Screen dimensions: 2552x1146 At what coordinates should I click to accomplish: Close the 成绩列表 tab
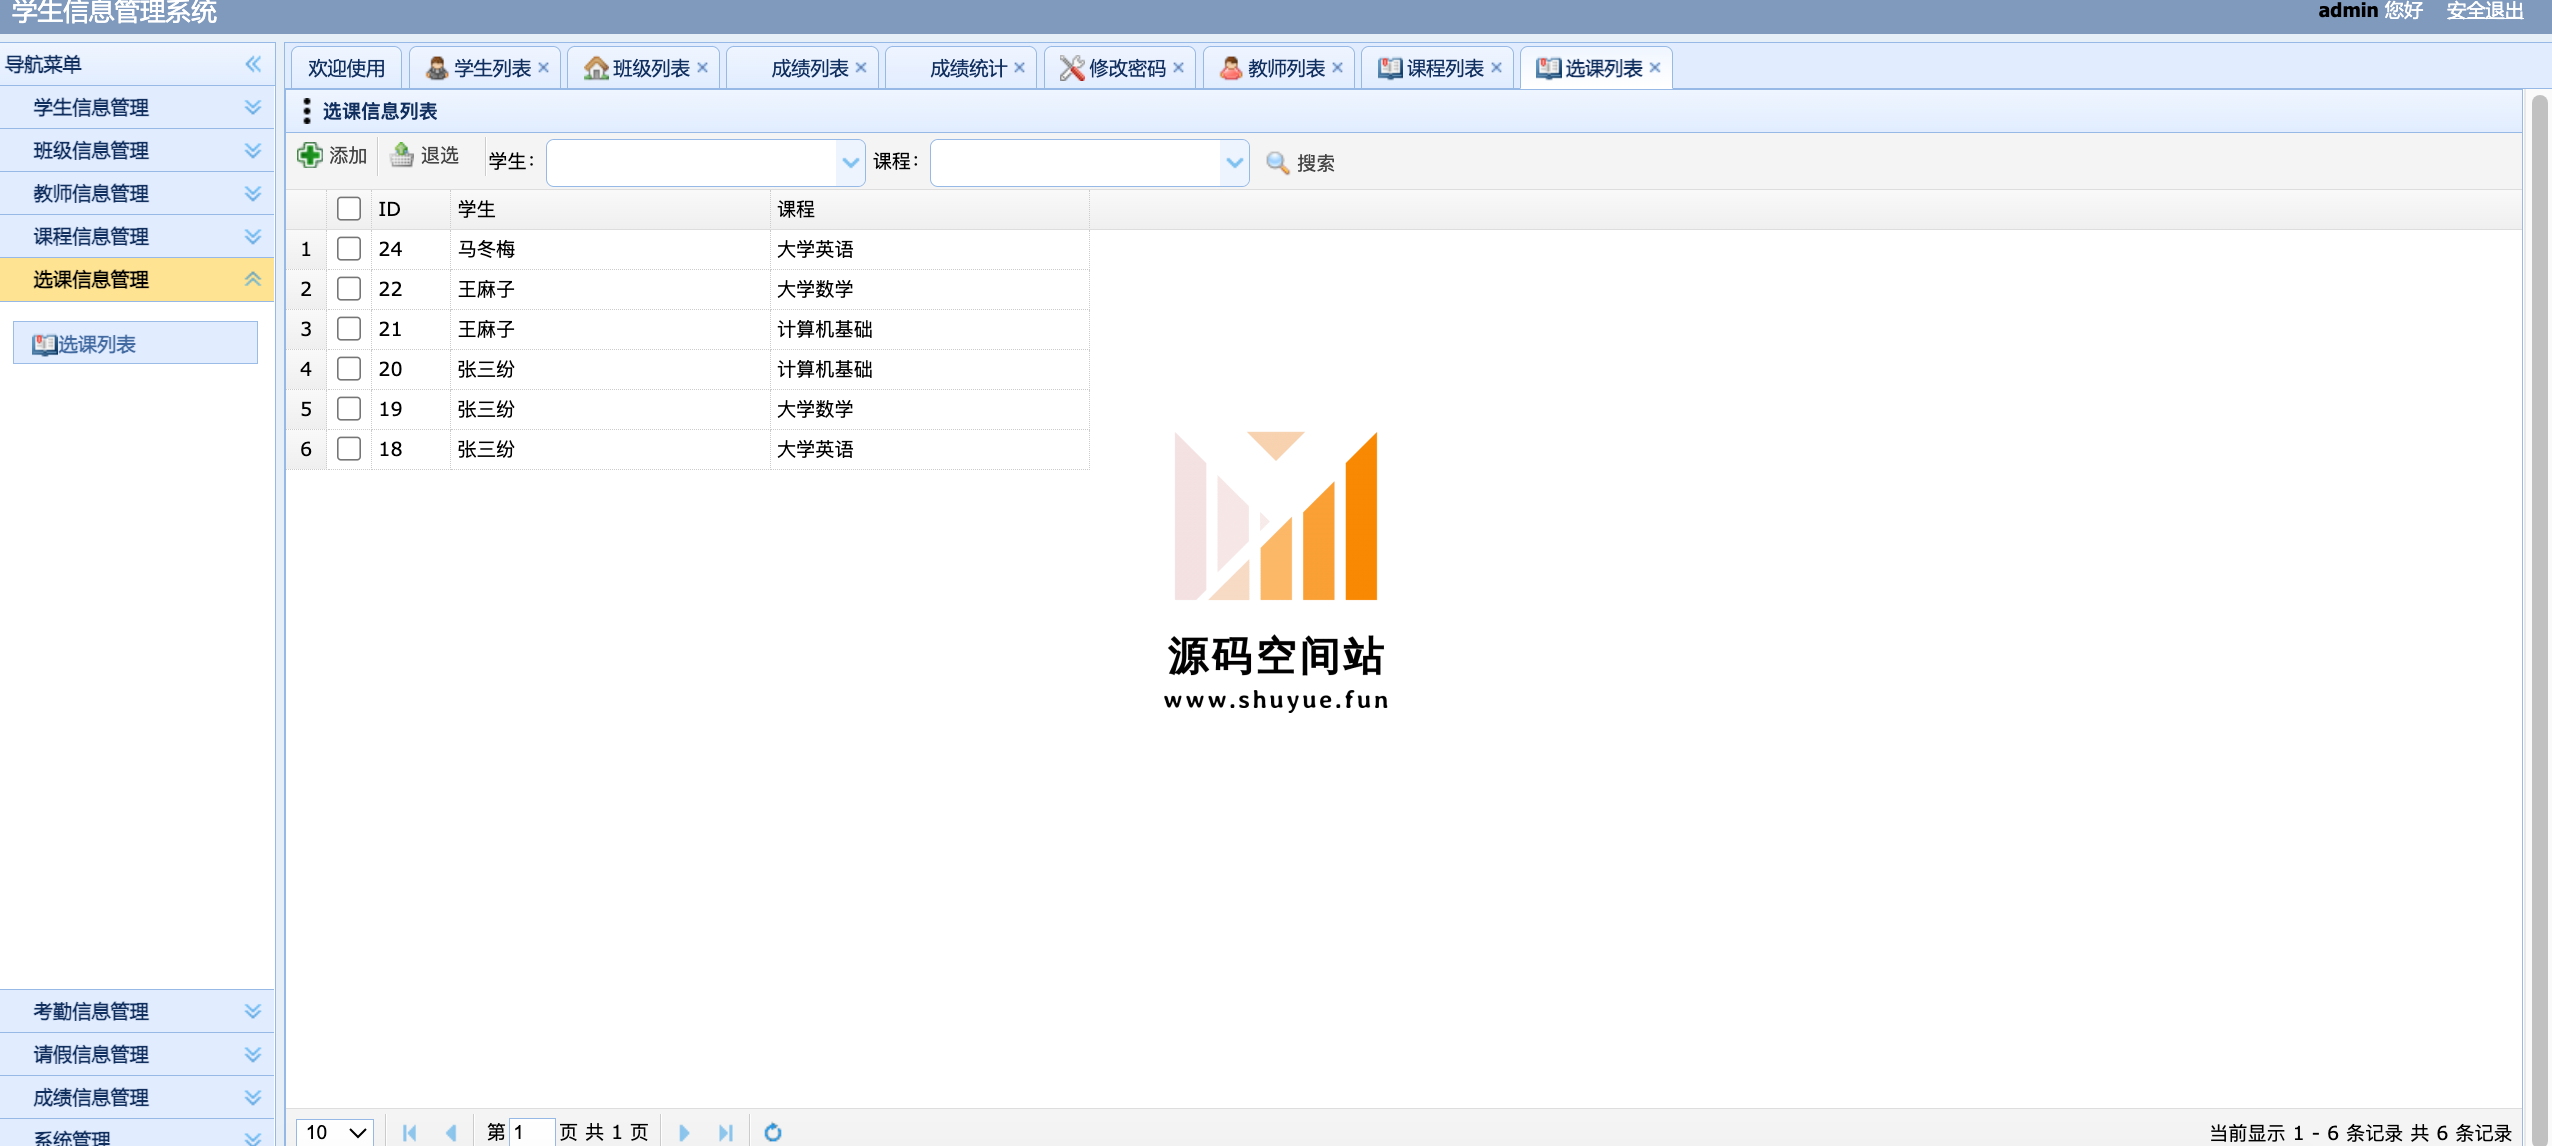pos(861,67)
